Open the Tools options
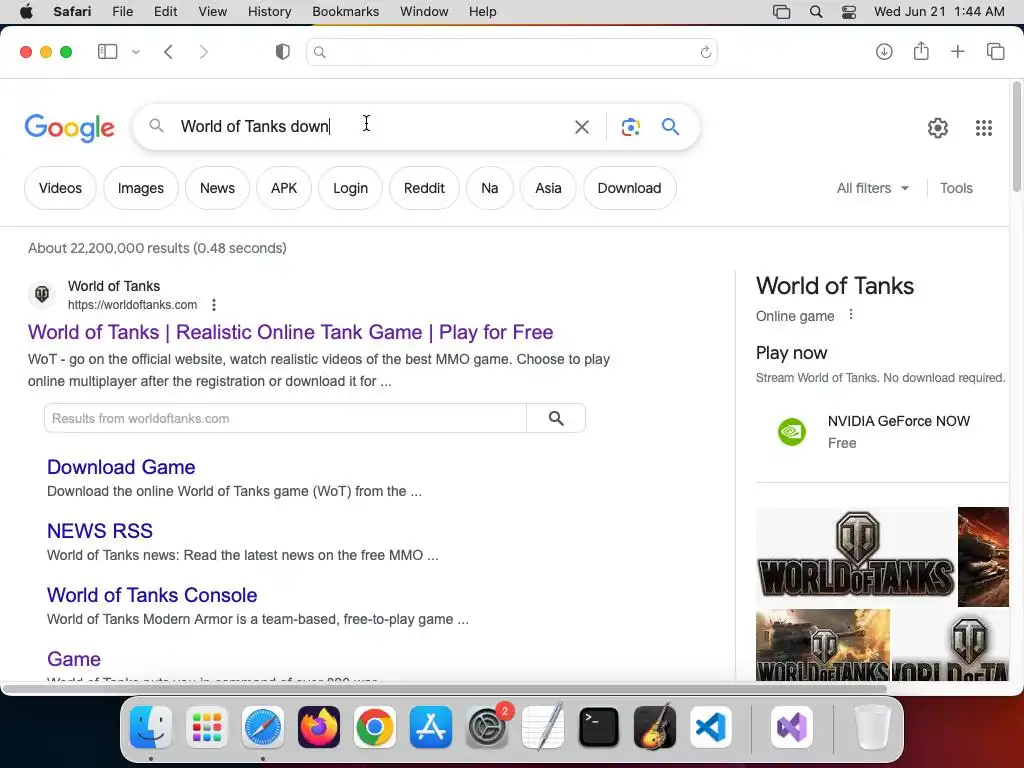This screenshot has width=1024, height=768. (956, 188)
